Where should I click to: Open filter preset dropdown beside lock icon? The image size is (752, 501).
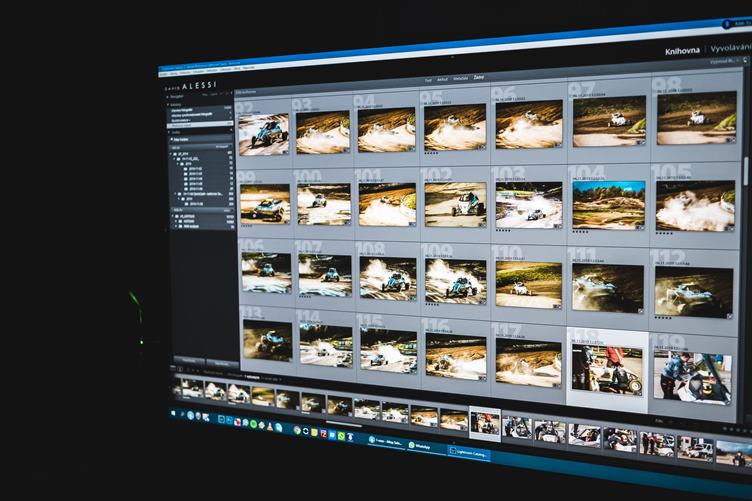[723, 61]
